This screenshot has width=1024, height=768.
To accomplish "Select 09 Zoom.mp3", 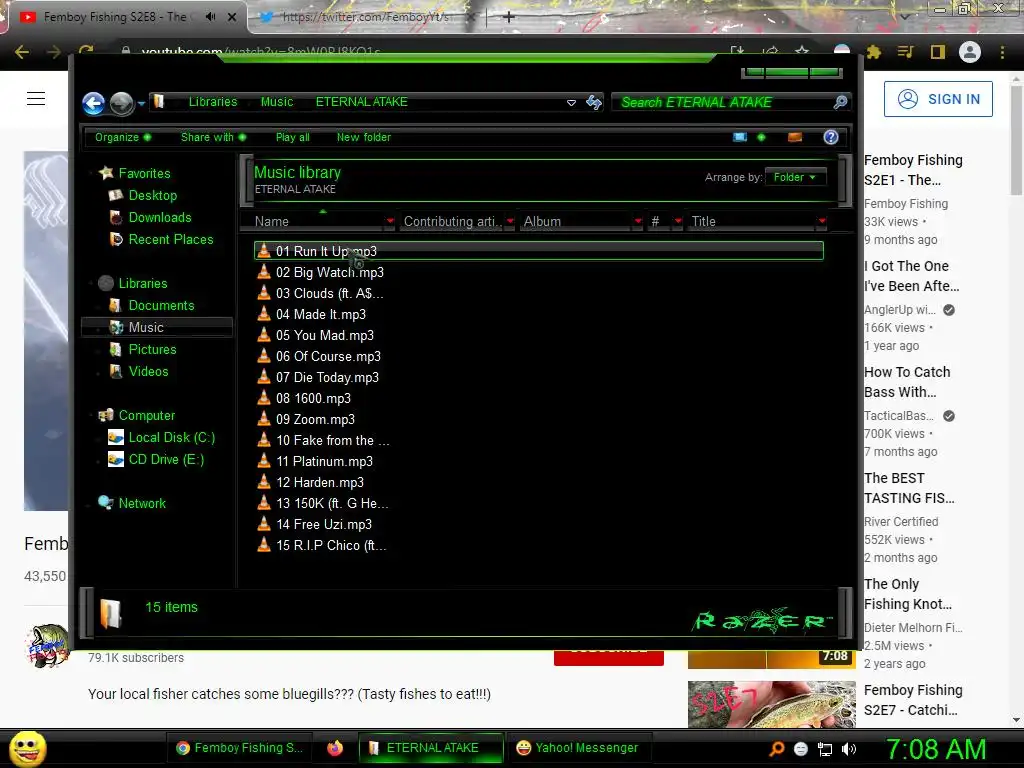I will coord(315,419).
